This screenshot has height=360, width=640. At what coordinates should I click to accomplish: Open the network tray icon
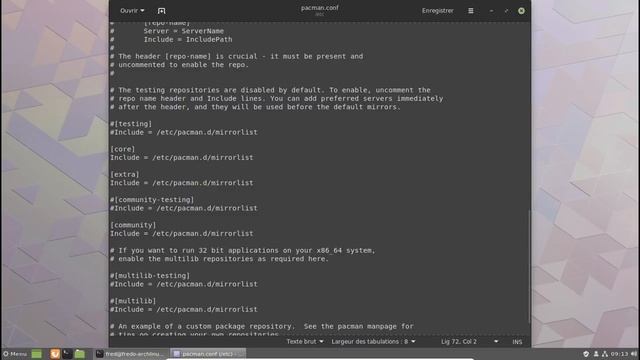point(605,354)
